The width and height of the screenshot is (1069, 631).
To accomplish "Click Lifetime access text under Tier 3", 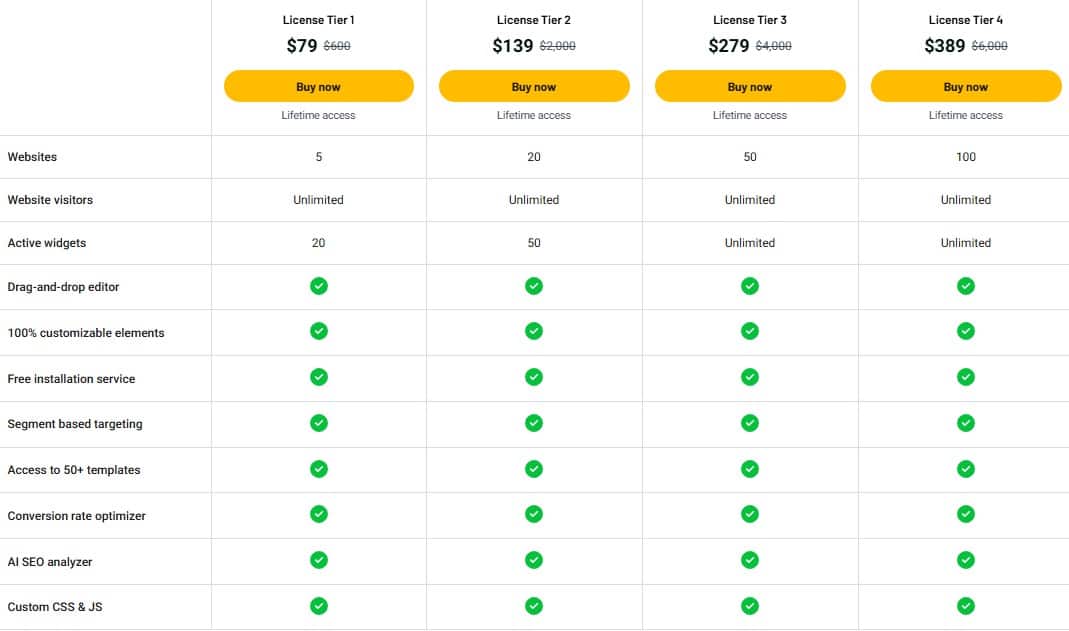I will click(750, 116).
